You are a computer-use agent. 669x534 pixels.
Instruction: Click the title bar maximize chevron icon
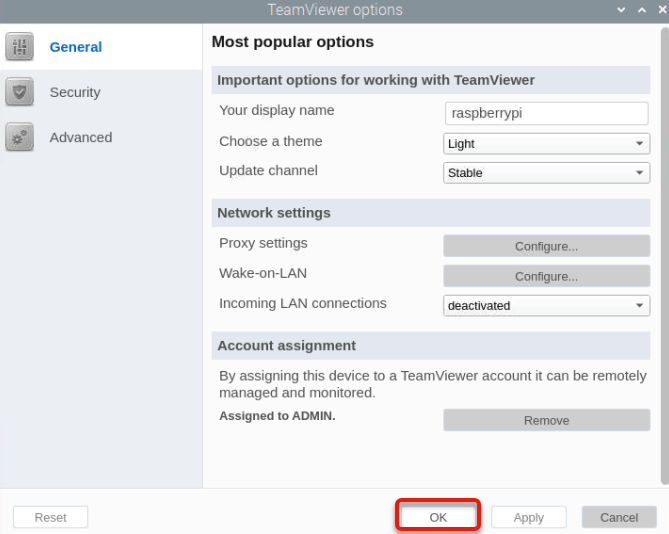[x=642, y=10]
